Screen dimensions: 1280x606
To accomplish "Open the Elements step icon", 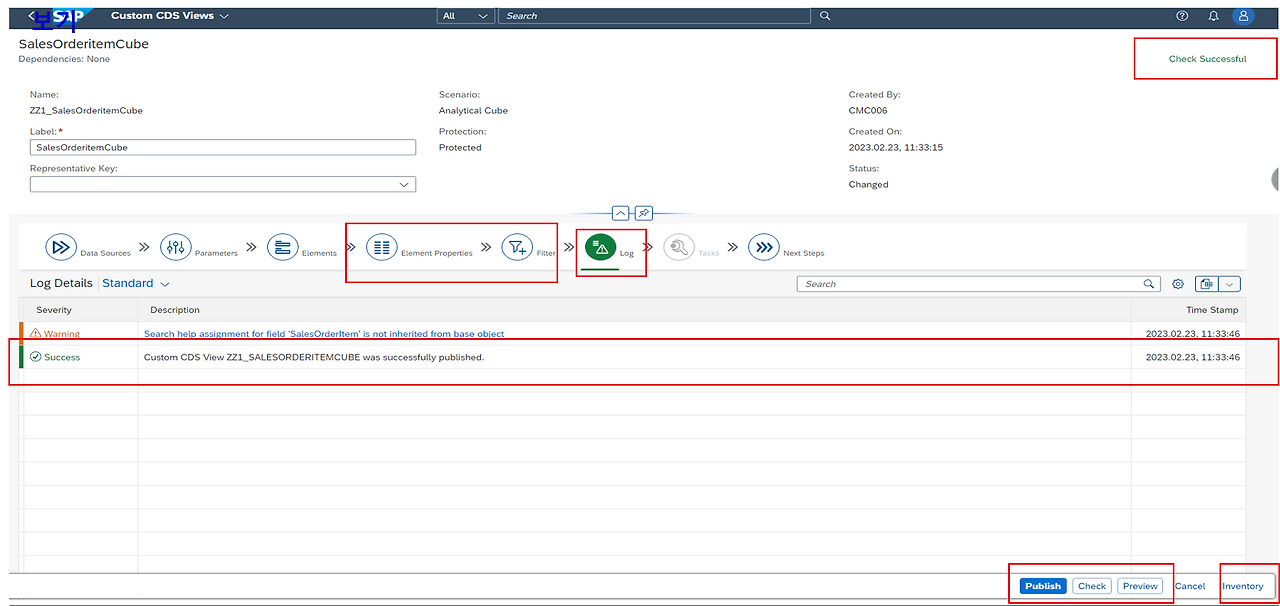I will (x=283, y=247).
